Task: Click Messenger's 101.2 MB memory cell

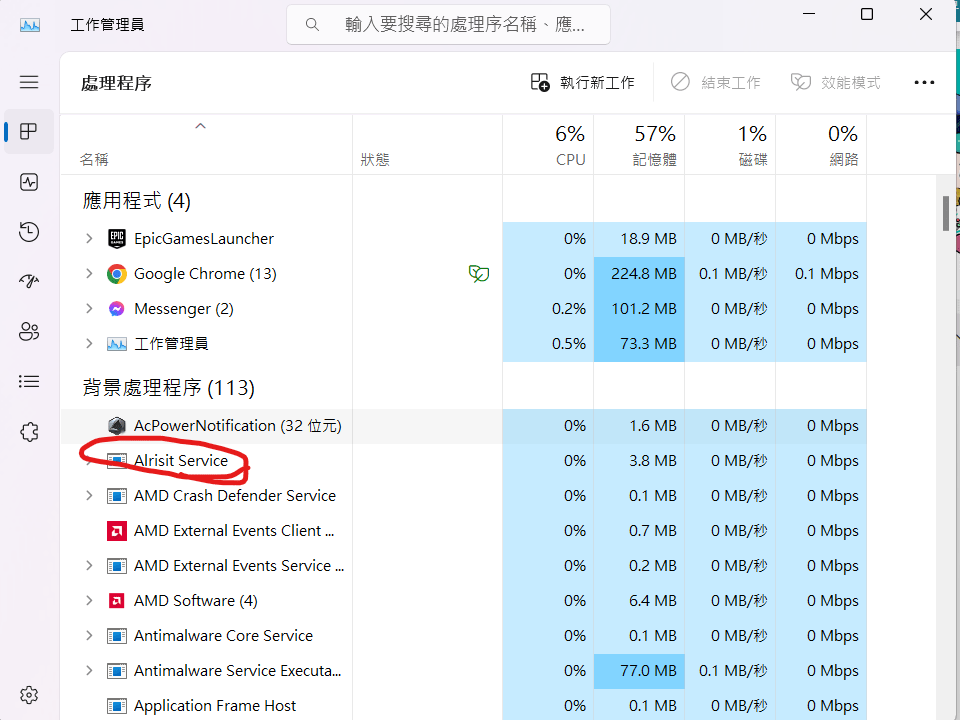Action: [x=639, y=309]
